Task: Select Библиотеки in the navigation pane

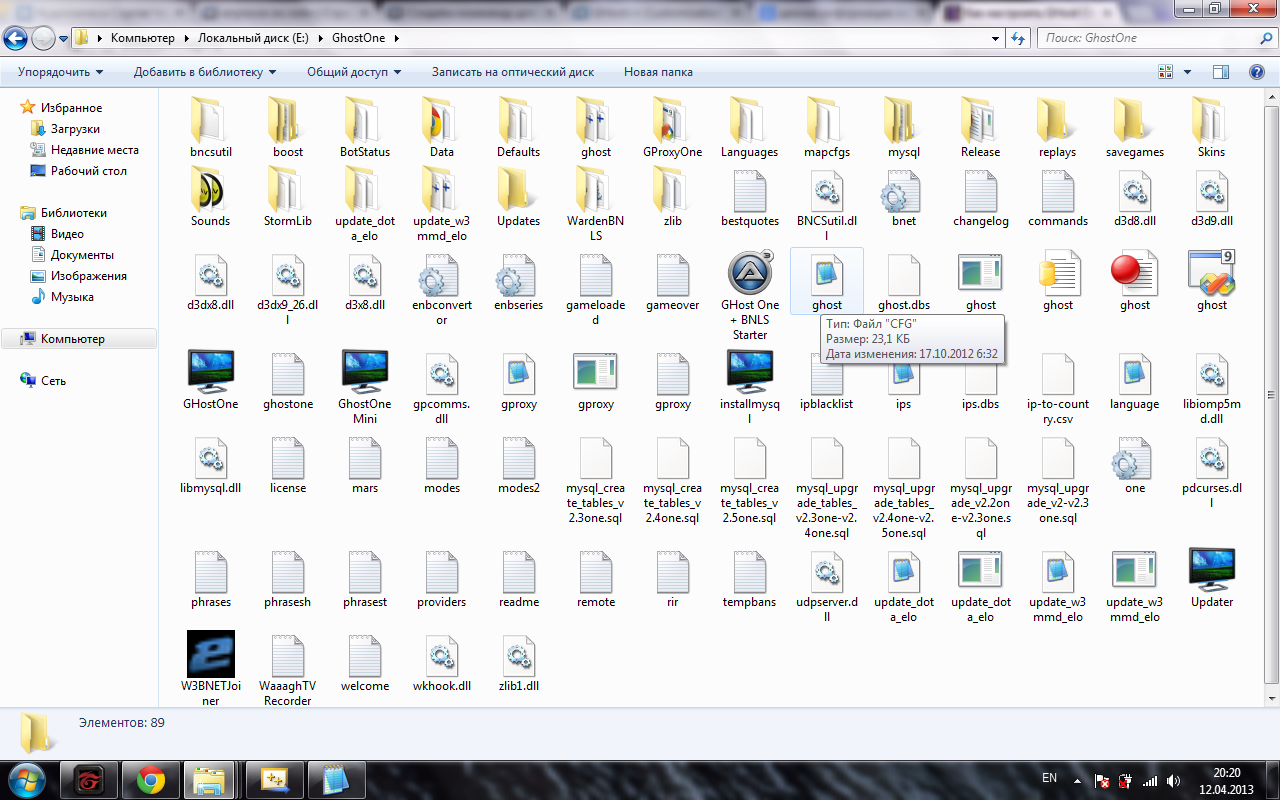Action: click(73, 213)
